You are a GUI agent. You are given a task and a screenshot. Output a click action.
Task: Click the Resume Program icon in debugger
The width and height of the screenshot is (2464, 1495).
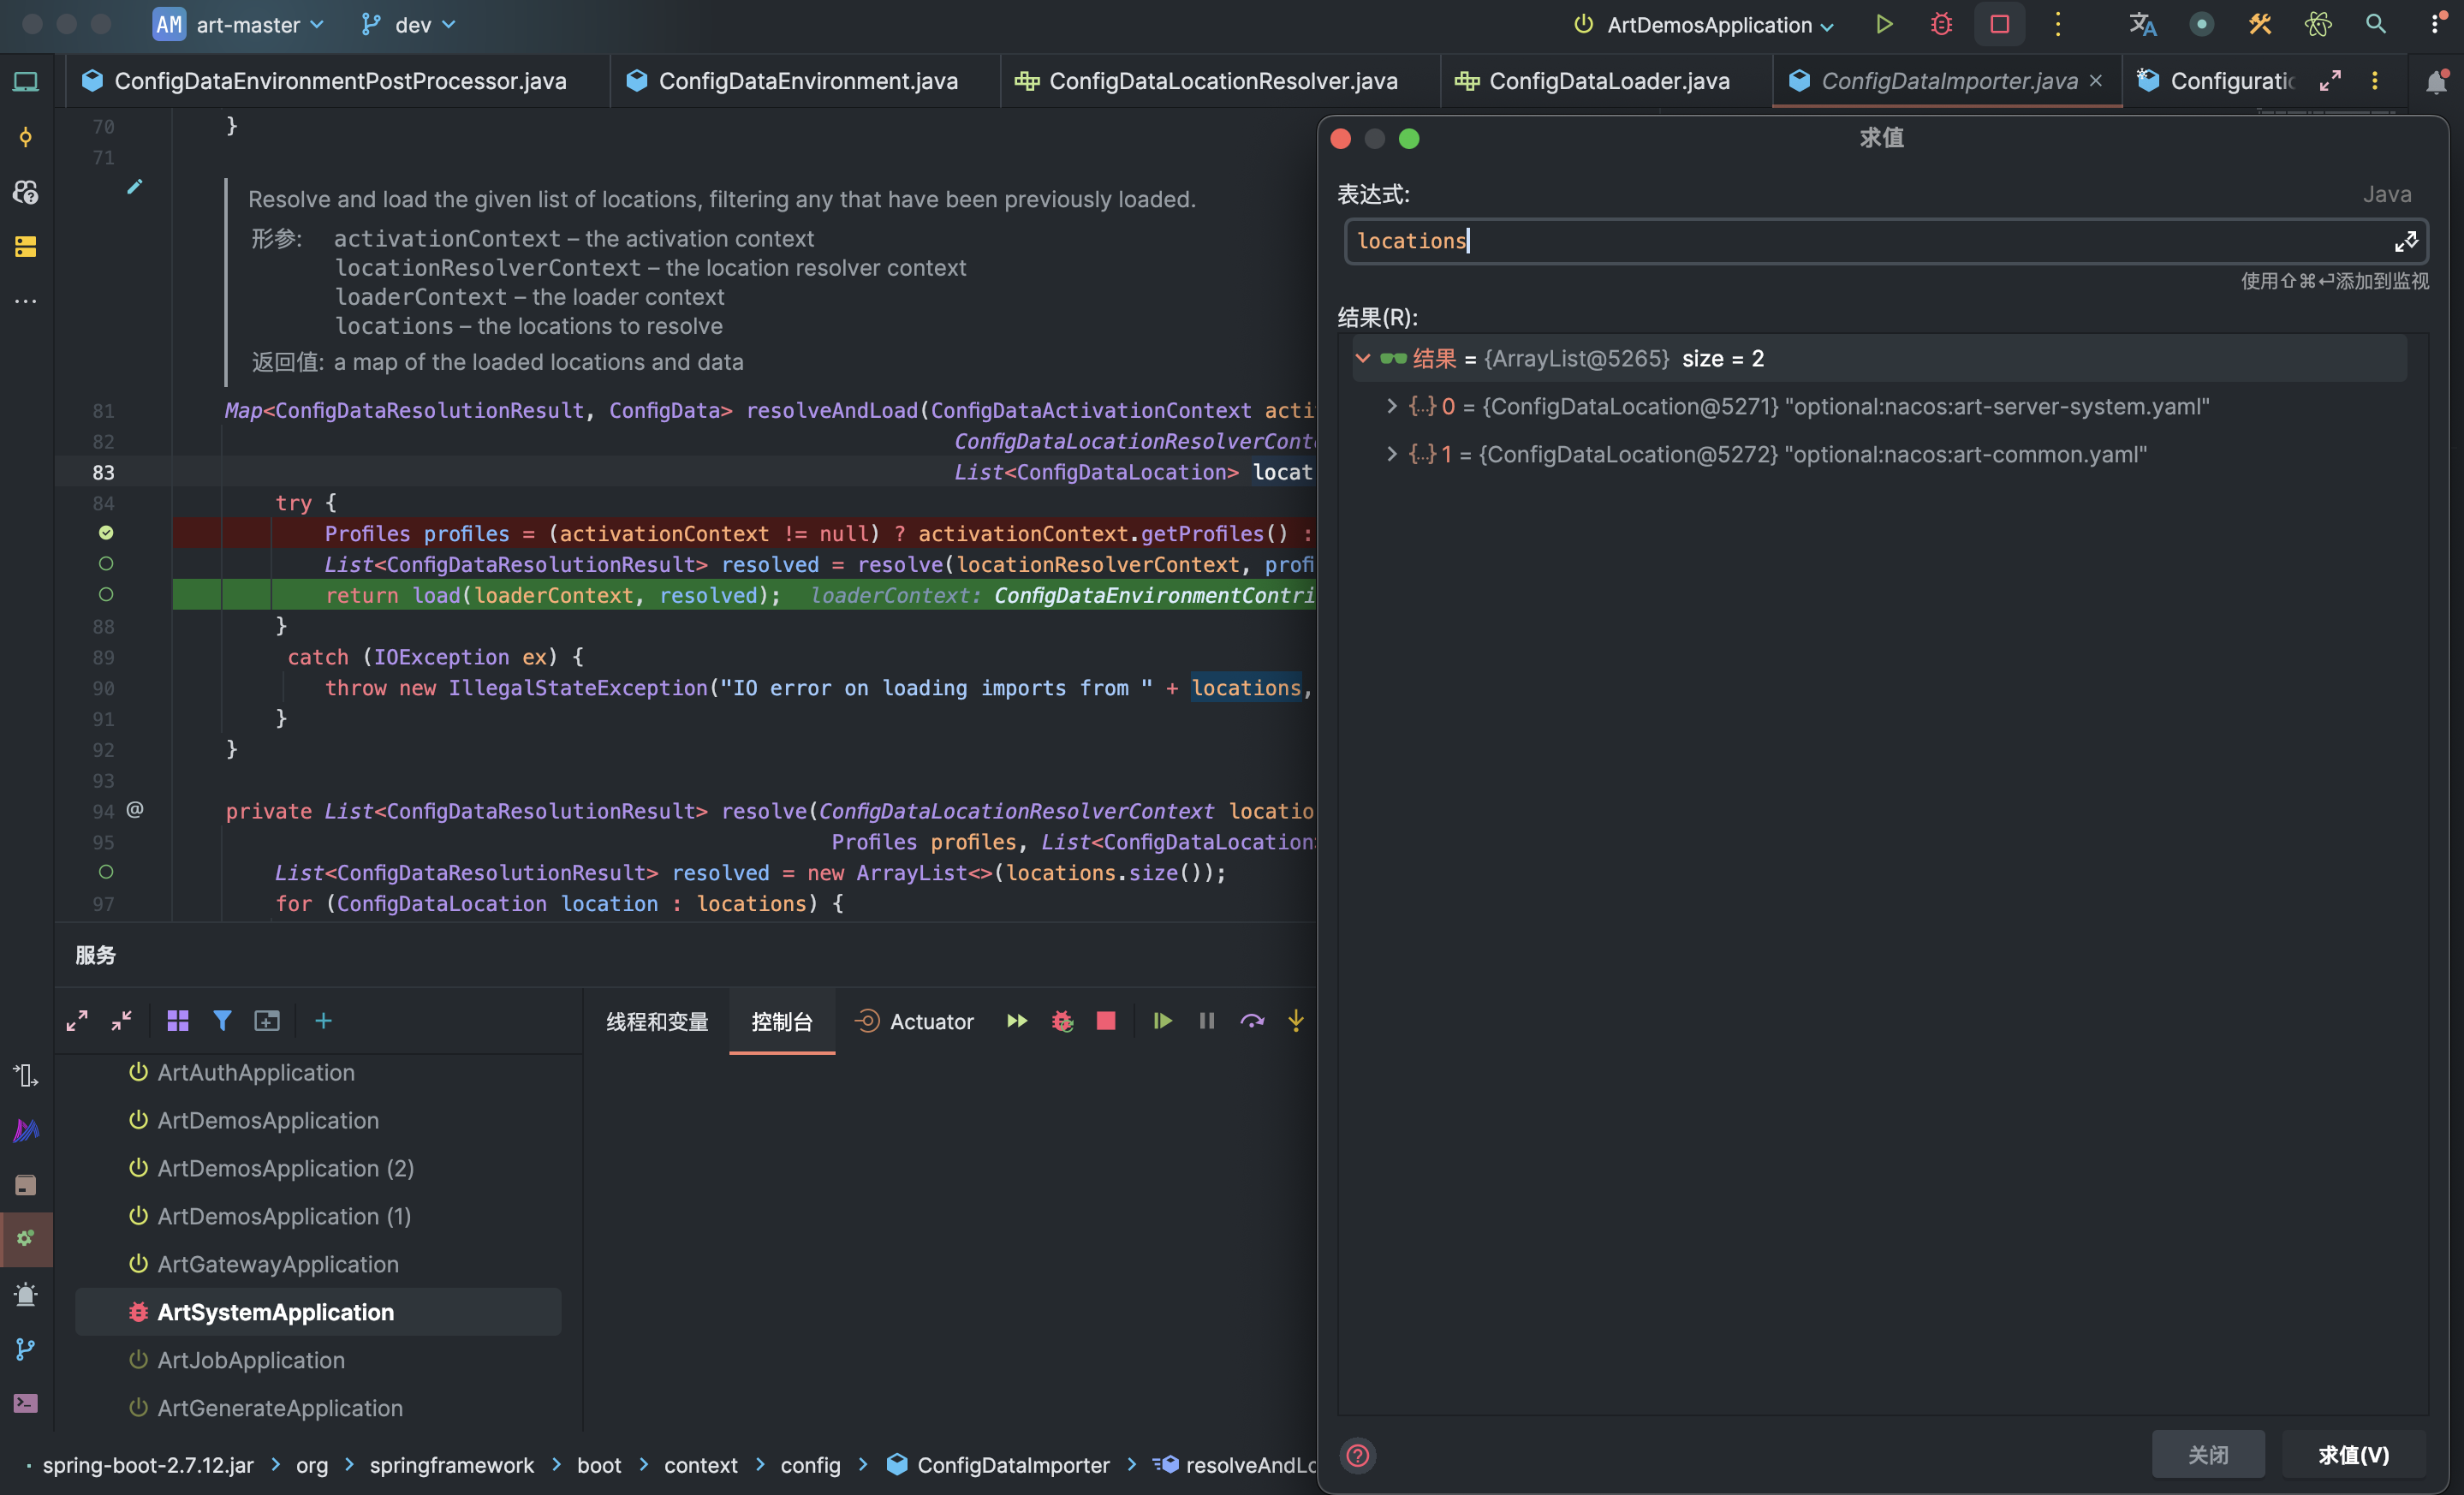1162,1021
